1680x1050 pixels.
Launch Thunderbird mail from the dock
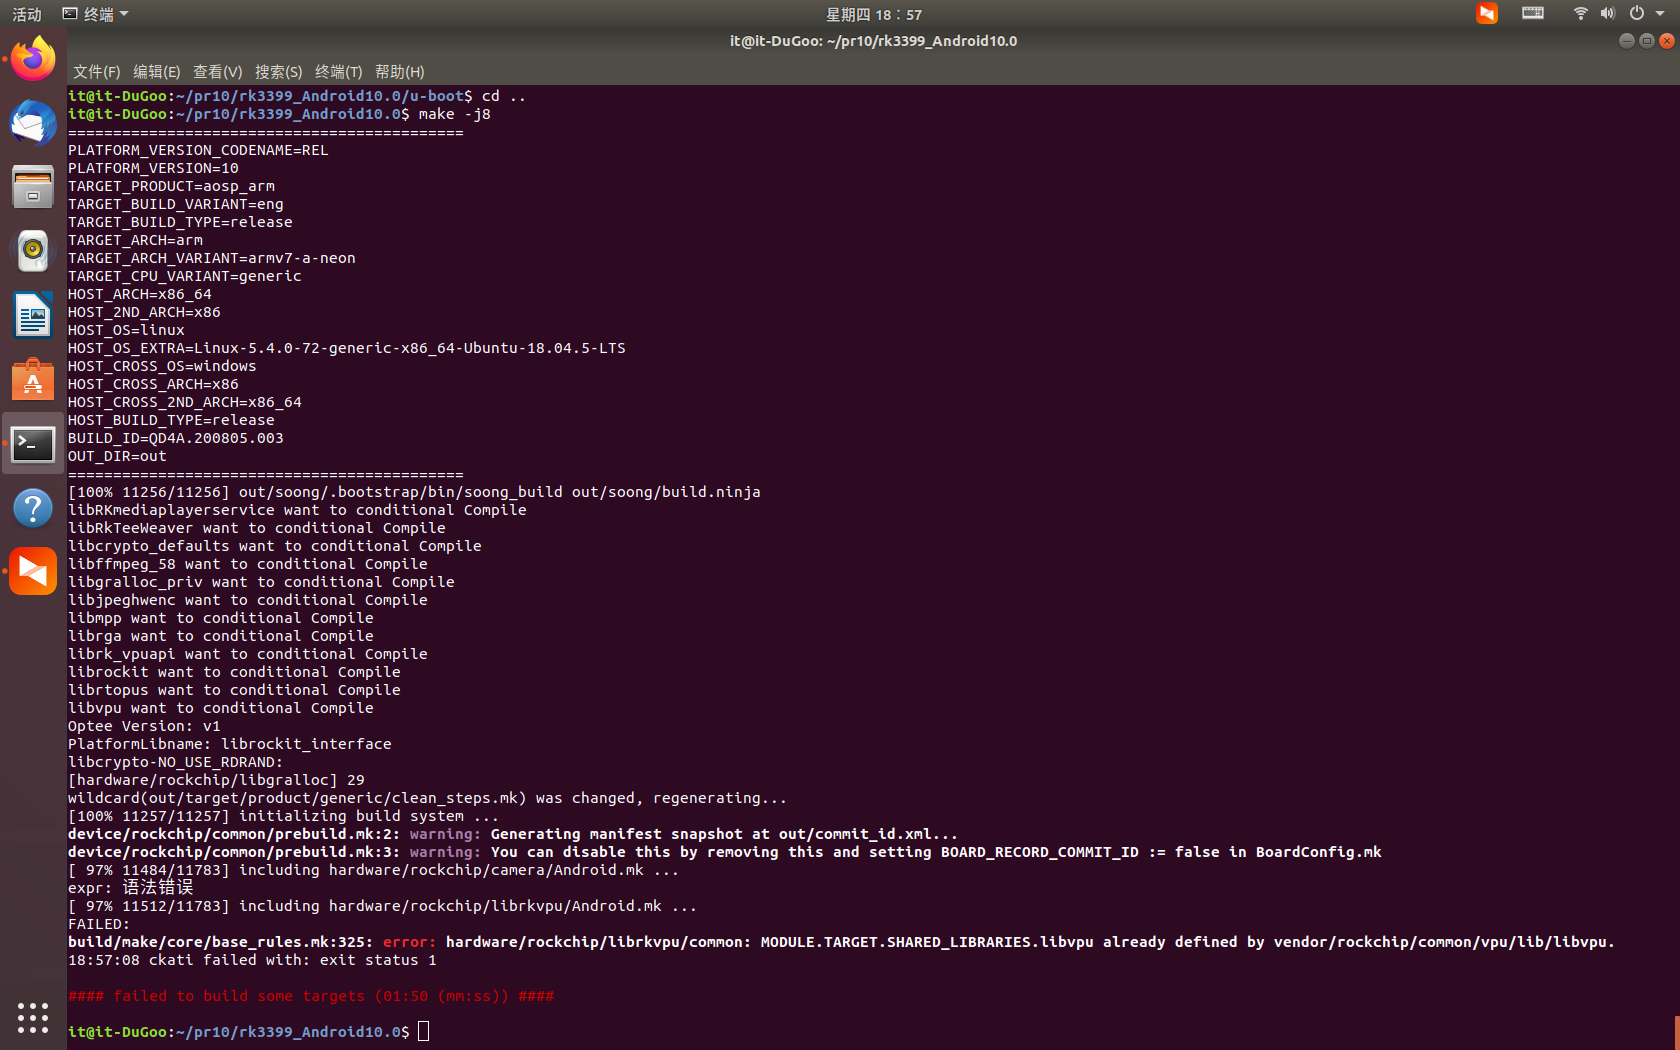(x=33, y=123)
